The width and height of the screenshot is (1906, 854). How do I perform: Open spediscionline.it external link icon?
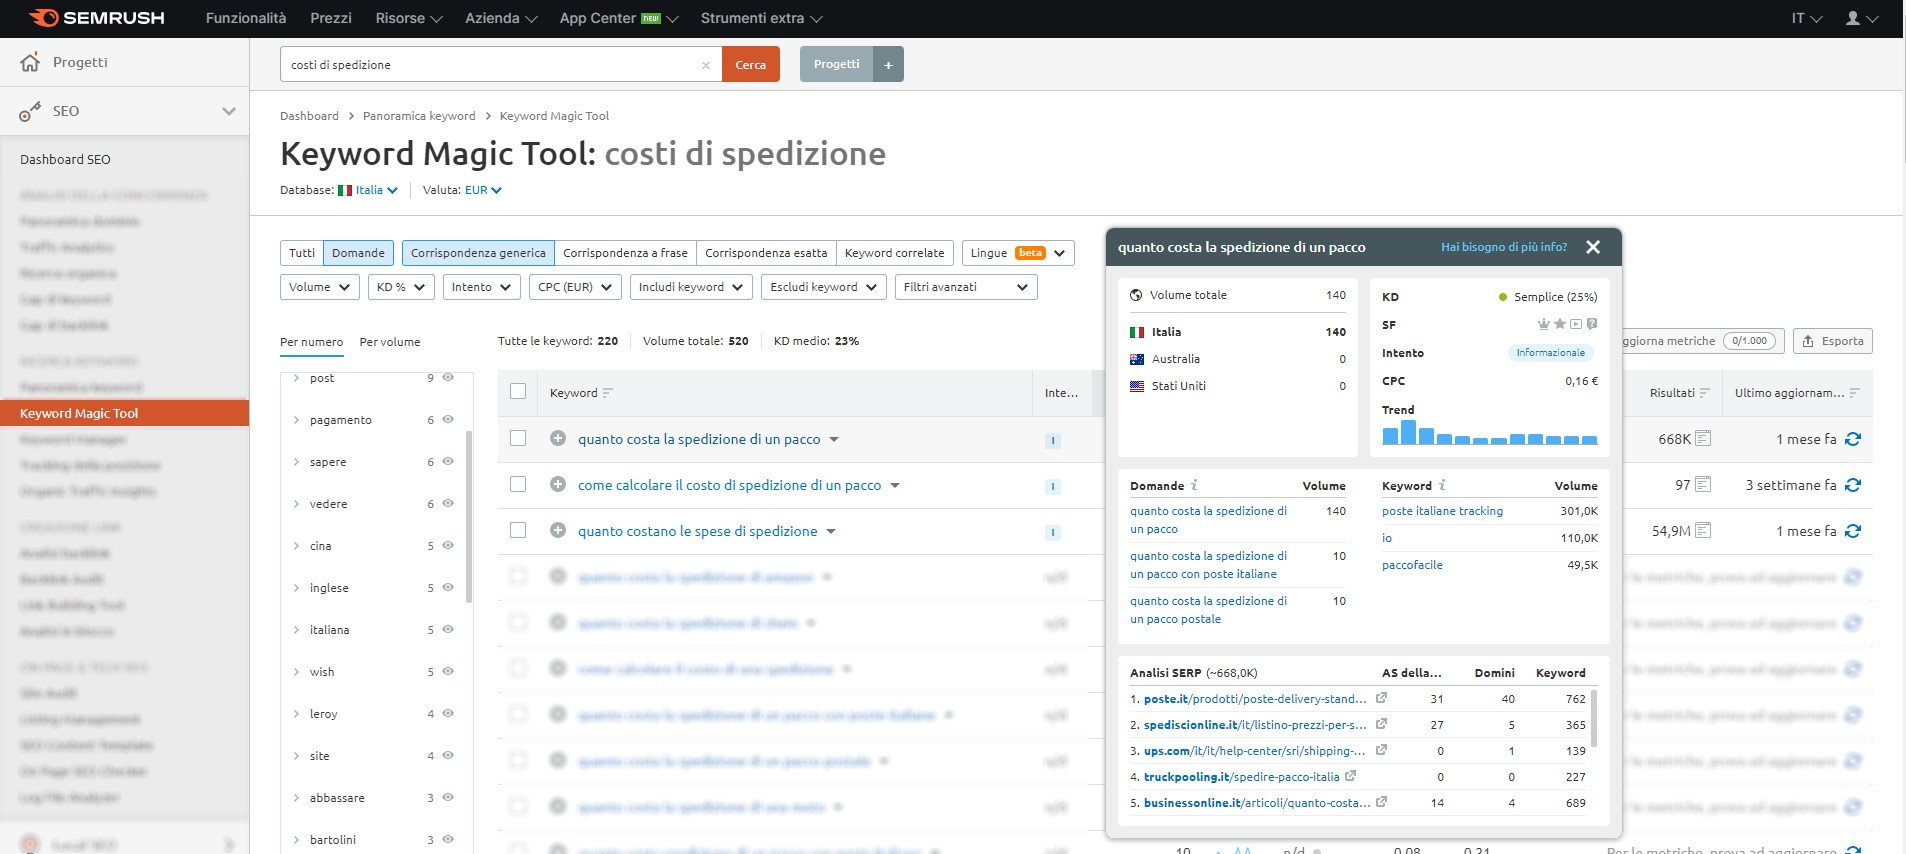1381,724
